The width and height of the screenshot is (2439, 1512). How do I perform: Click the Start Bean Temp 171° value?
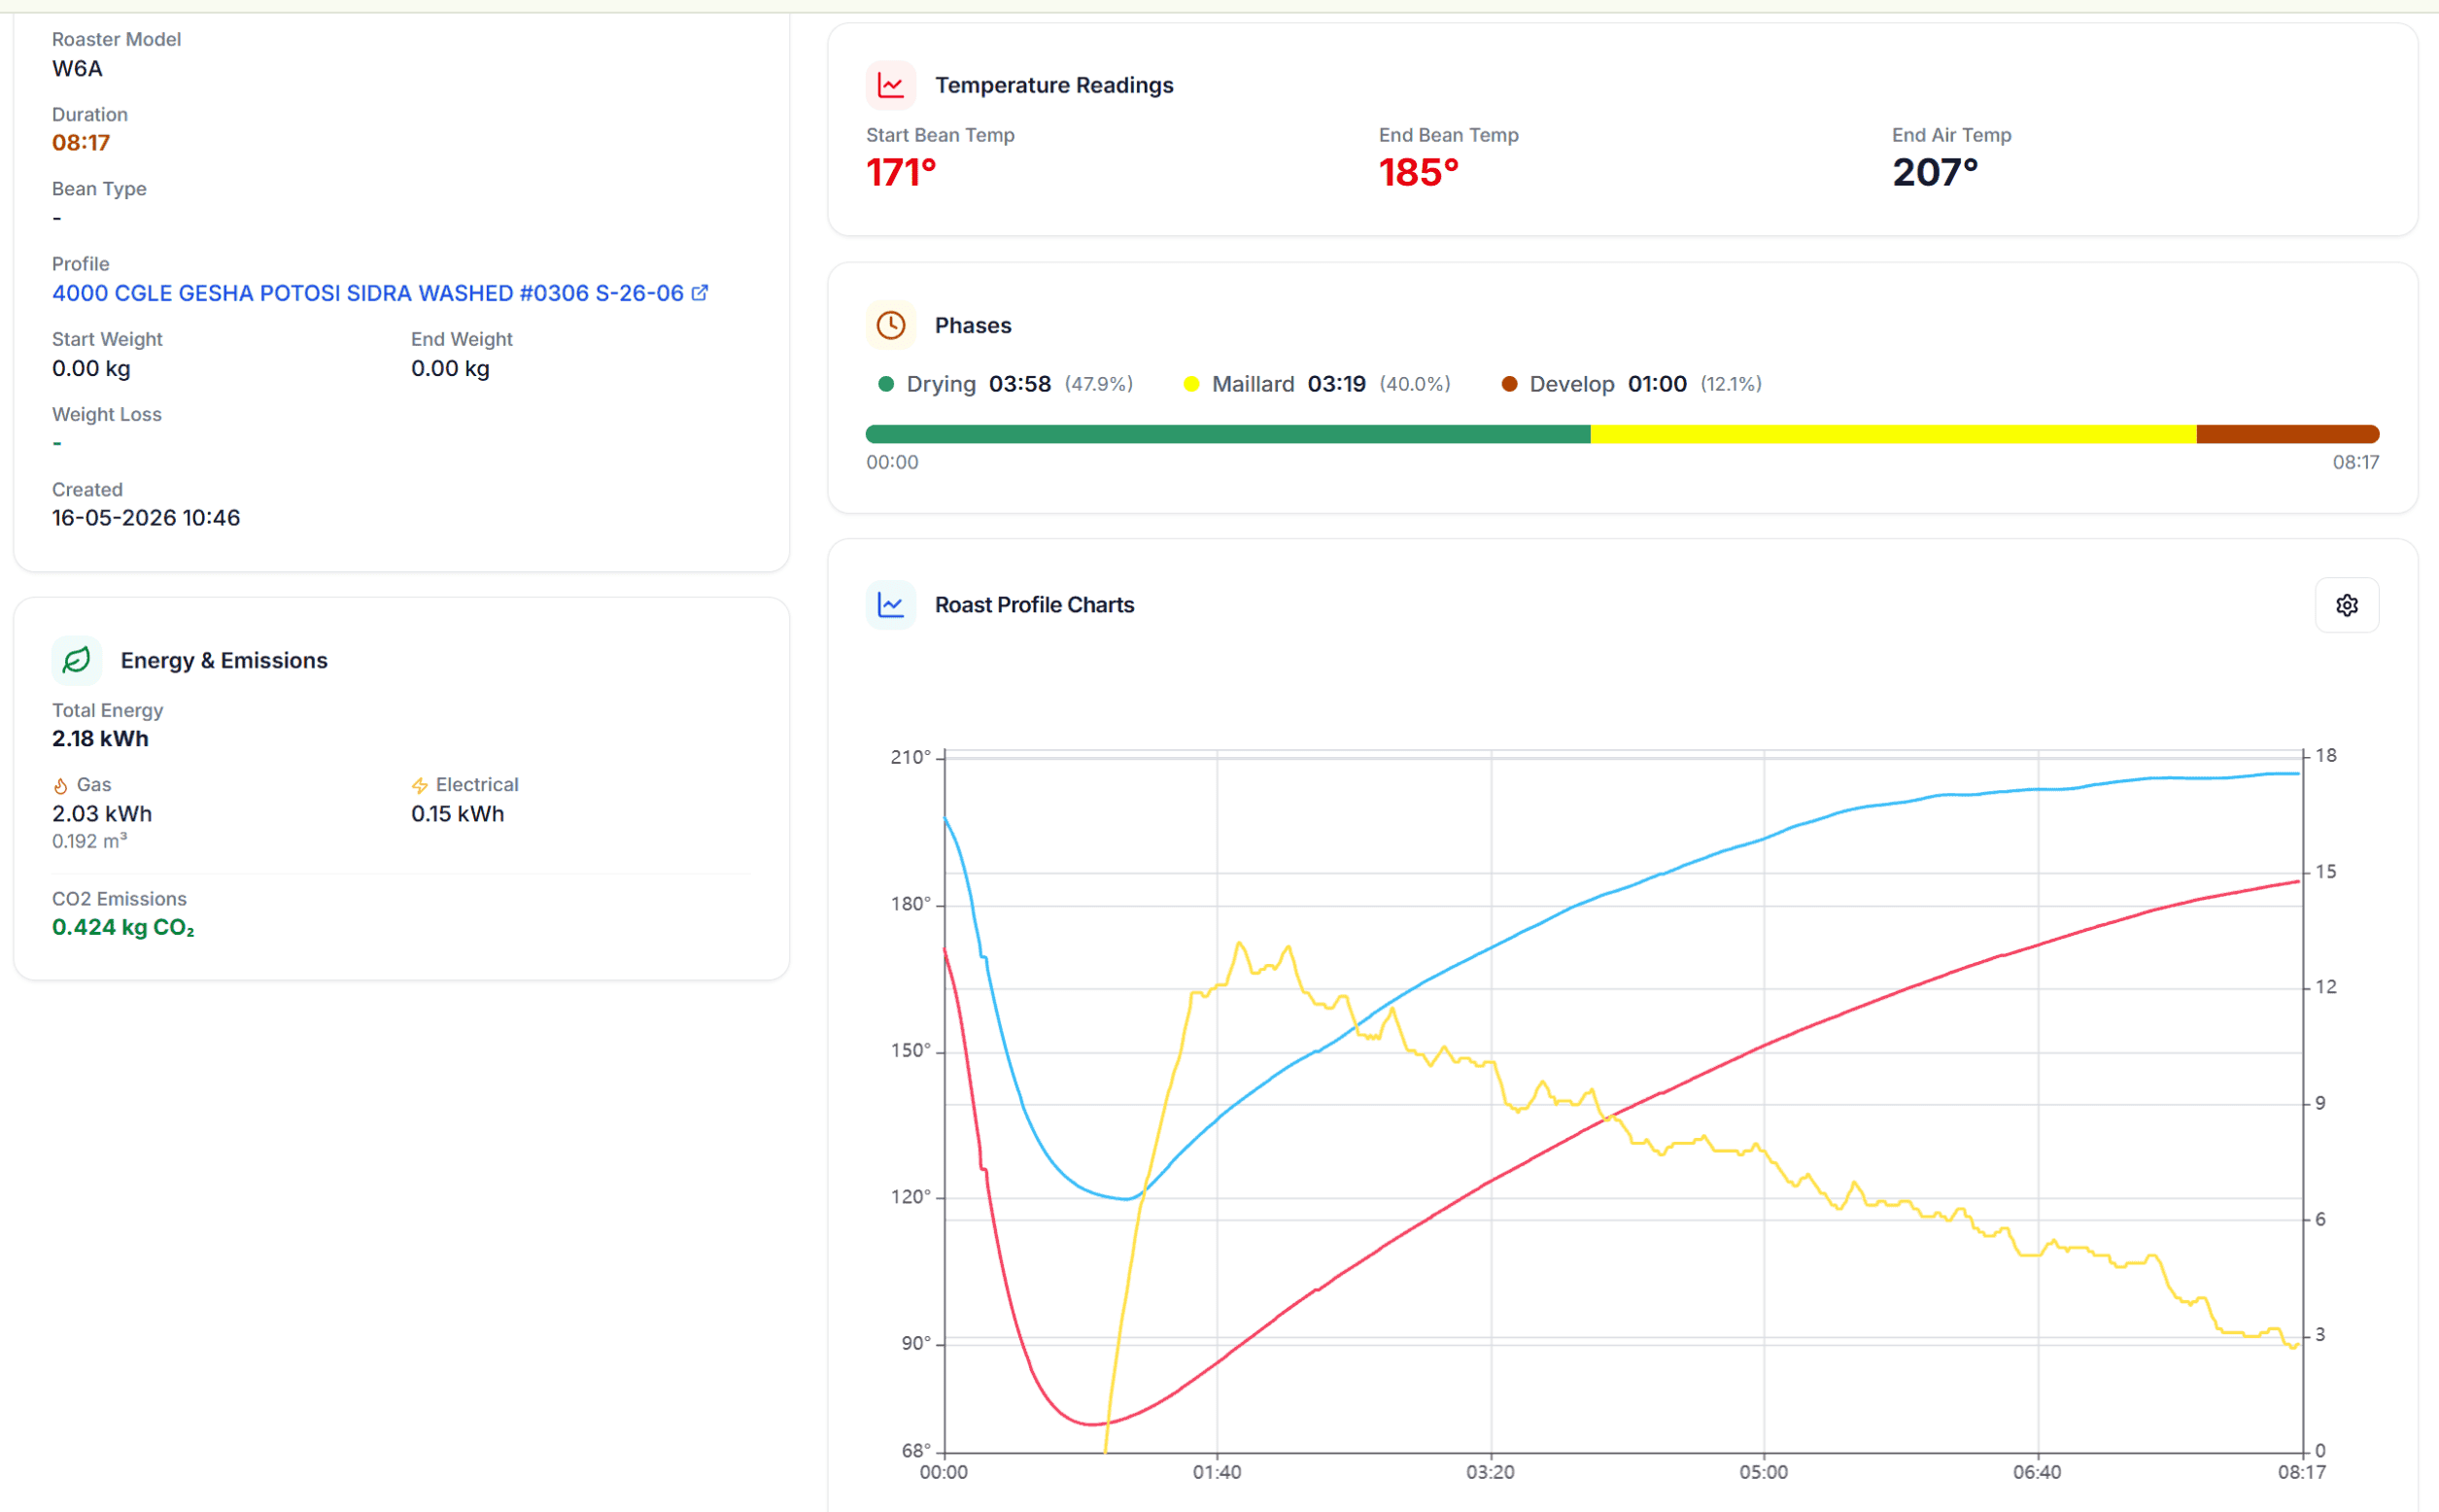coord(901,173)
